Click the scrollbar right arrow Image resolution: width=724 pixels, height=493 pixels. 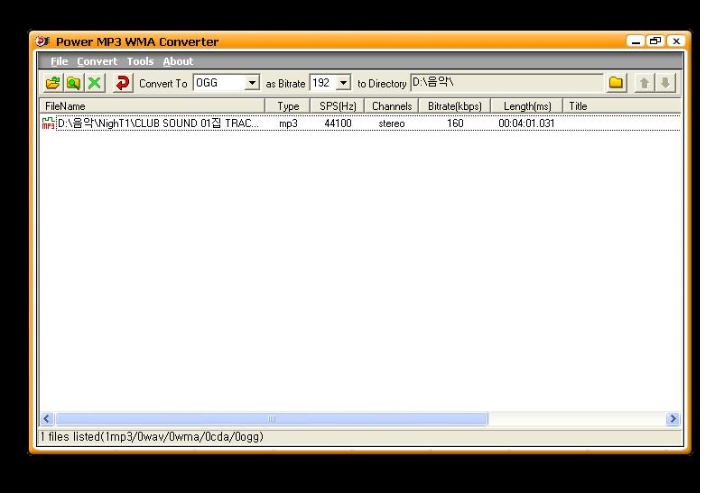673,419
